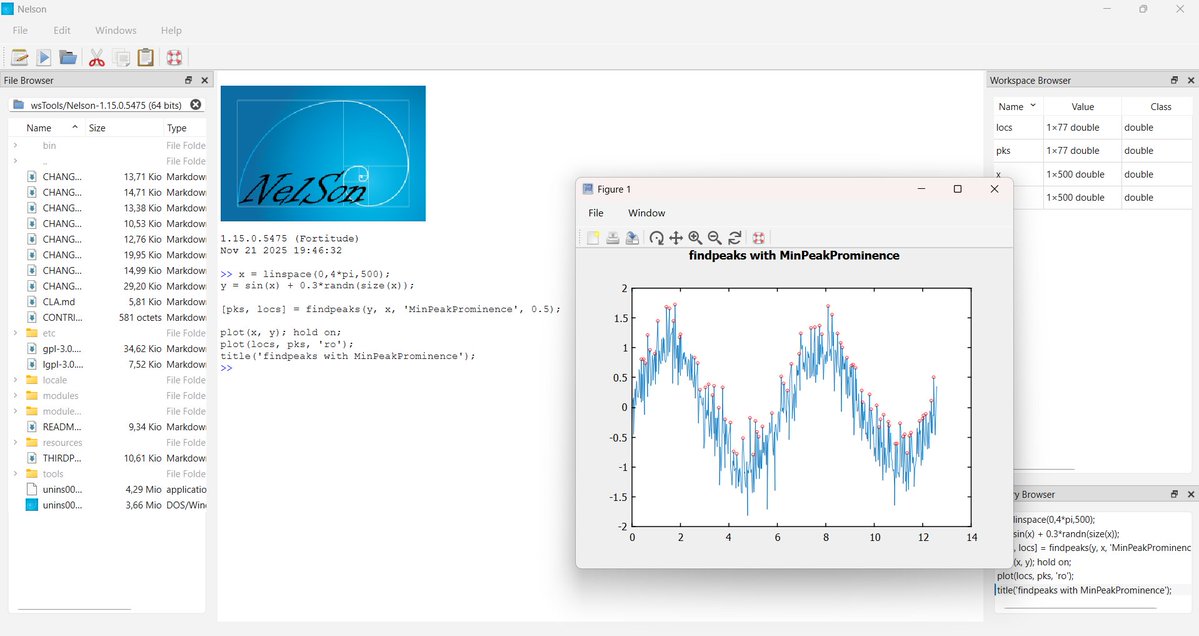The height and width of the screenshot is (636, 1199).
Task: Enable the Rotate tool in Figure 1
Action: pyautogui.click(x=656, y=238)
